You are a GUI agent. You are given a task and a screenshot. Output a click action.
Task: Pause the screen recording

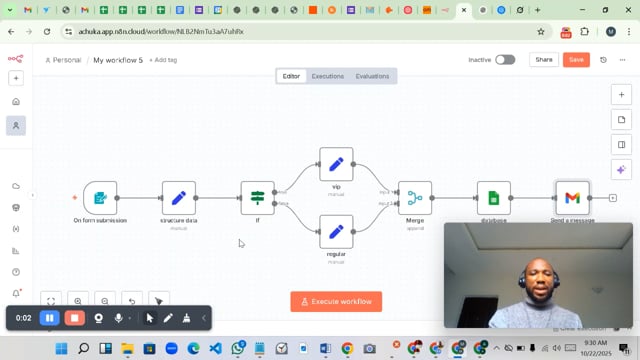pos(49,318)
